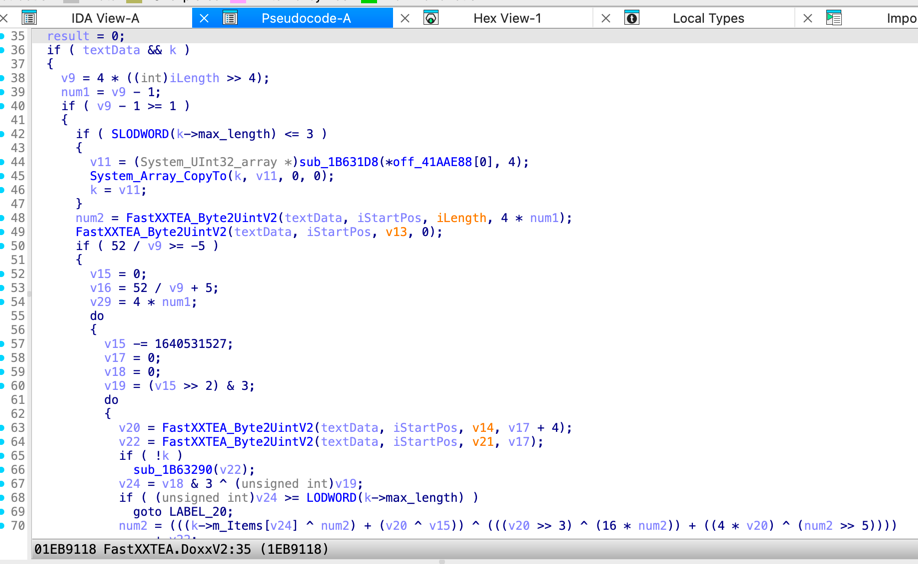Toggle breakpoint dot on line 63

coord(2,428)
